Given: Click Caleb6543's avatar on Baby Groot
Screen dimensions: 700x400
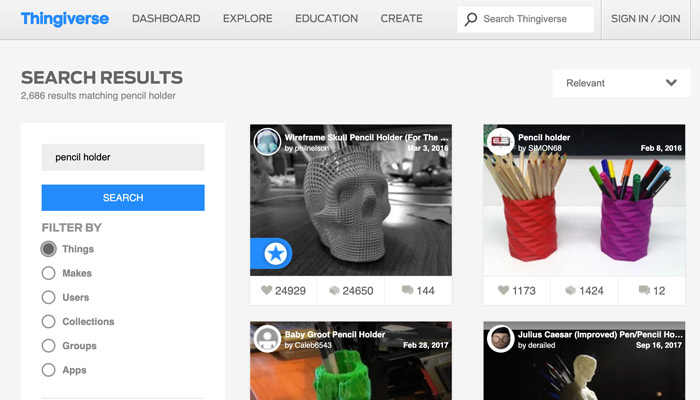Looking at the screenshot, I should point(267,338).
